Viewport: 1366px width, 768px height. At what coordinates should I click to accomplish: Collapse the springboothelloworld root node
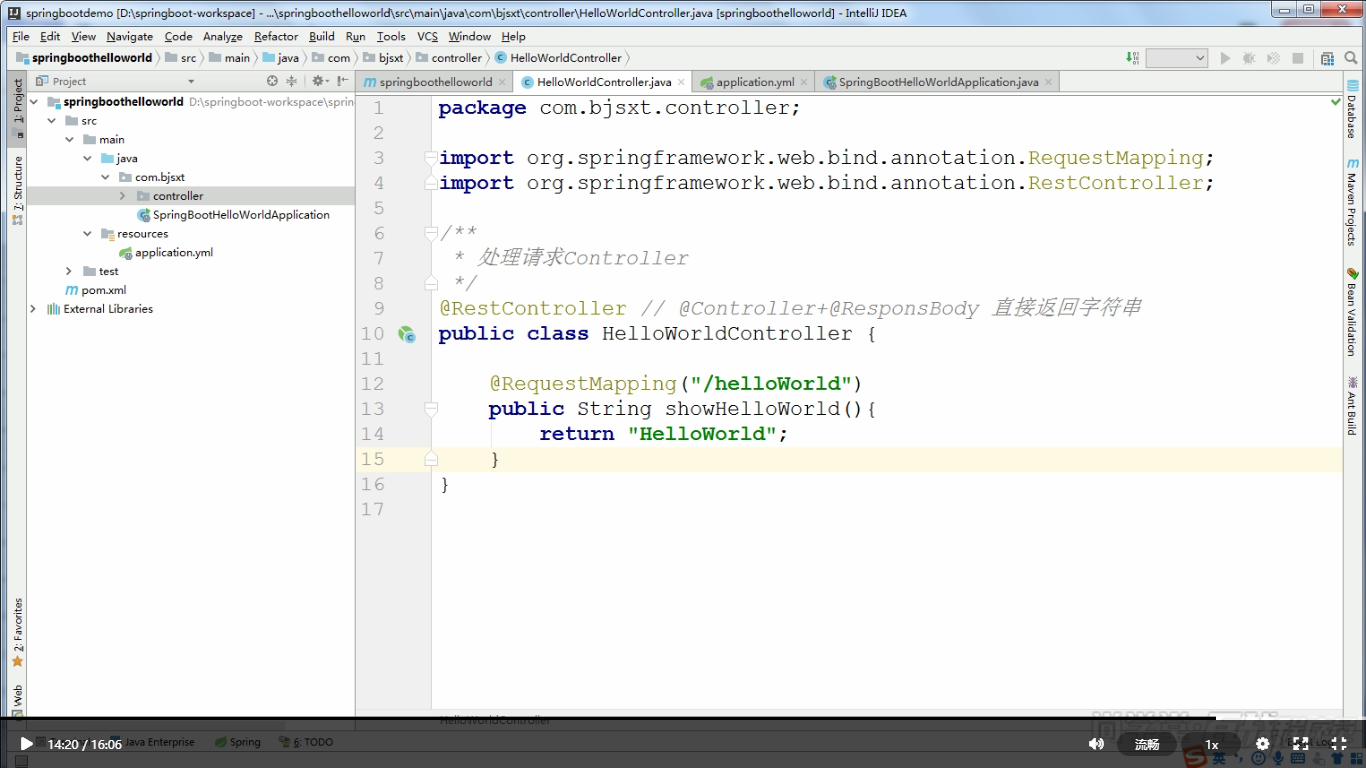pyautogui.click(x=34, y=101)
